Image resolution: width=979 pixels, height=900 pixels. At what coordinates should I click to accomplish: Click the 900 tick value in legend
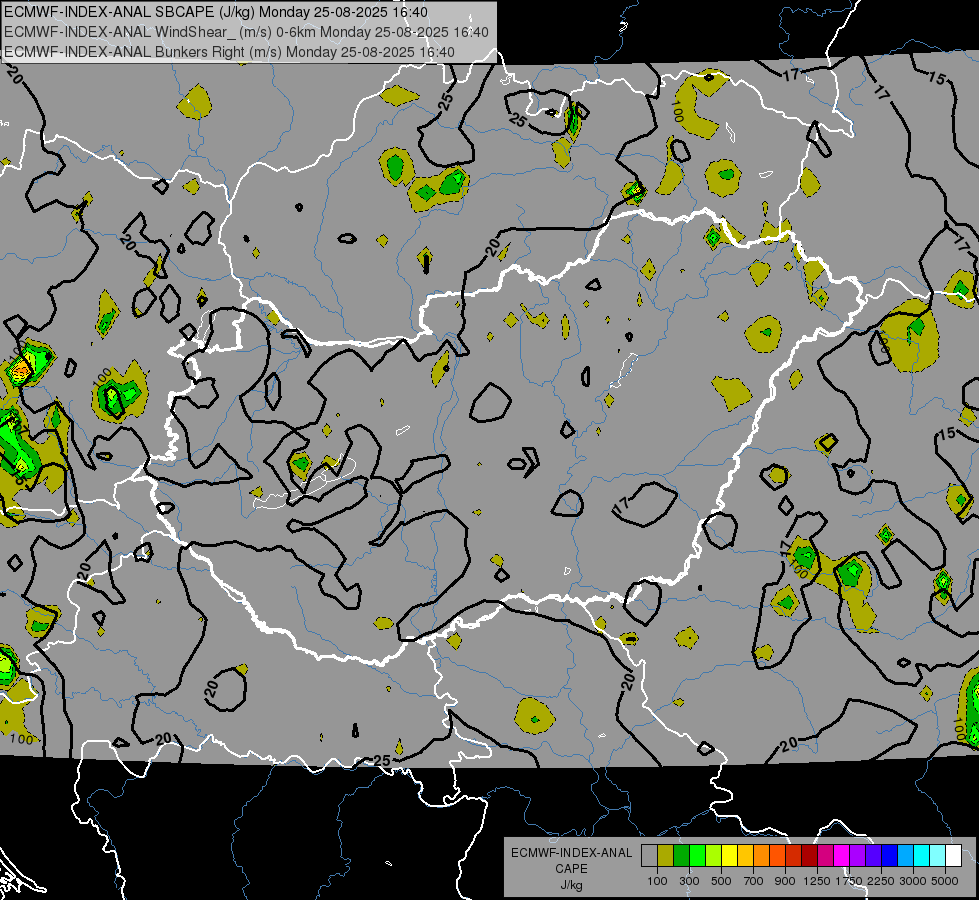point(785,881)
